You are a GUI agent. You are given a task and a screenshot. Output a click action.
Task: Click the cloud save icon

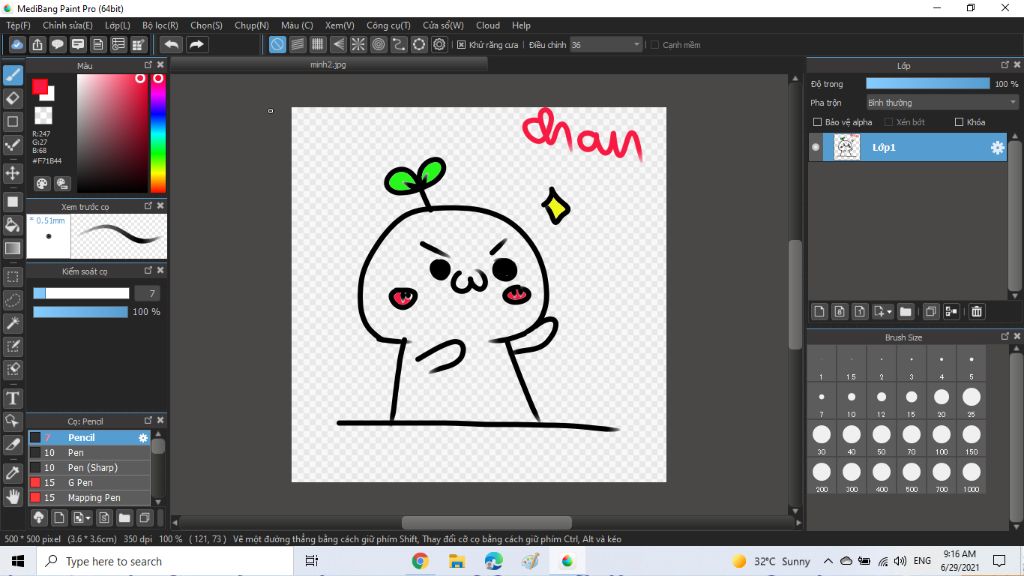(17, 44)
